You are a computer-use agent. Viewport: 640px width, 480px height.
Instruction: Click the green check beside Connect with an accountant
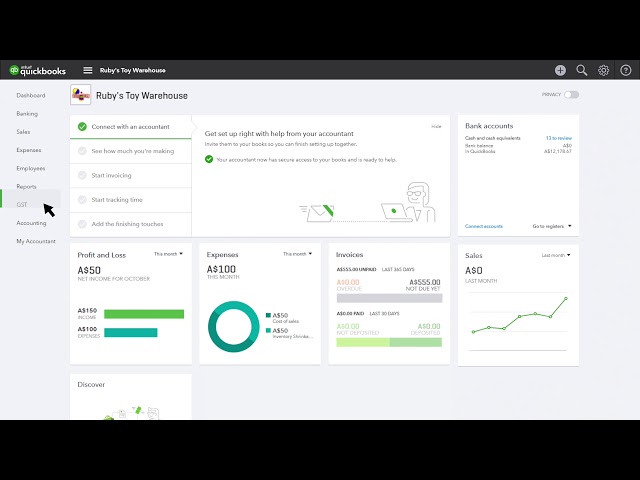pos(82,127)
